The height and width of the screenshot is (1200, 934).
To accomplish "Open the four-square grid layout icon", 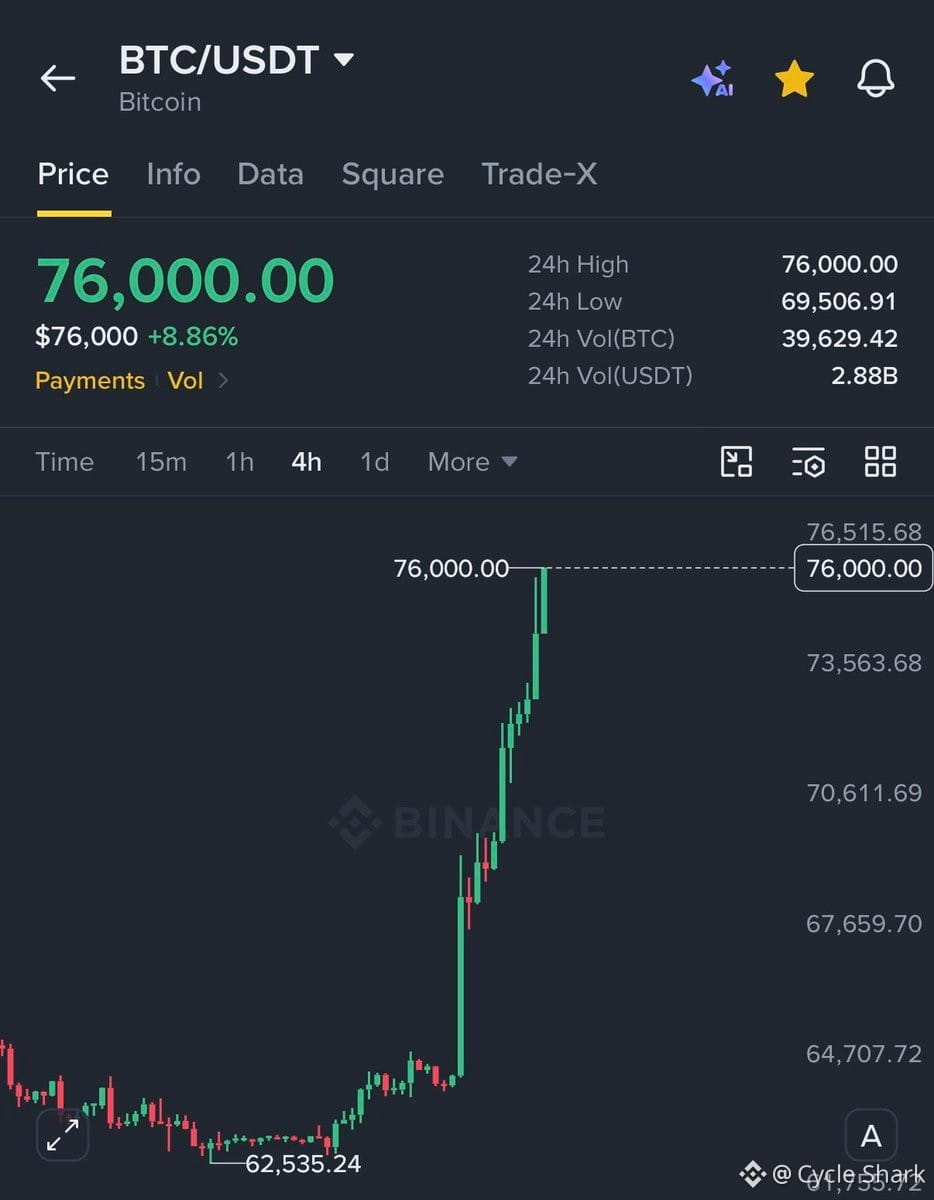I will tap(880, 461).
